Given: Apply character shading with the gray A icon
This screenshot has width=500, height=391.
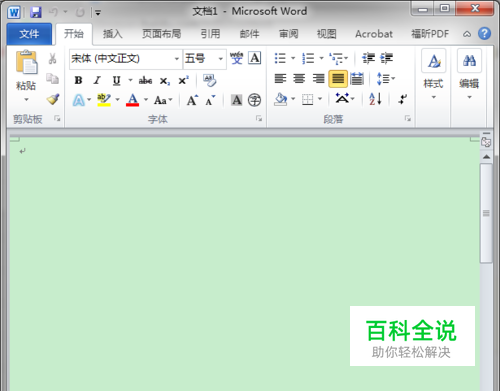Looking at the screenshot, I should point(237,100).
